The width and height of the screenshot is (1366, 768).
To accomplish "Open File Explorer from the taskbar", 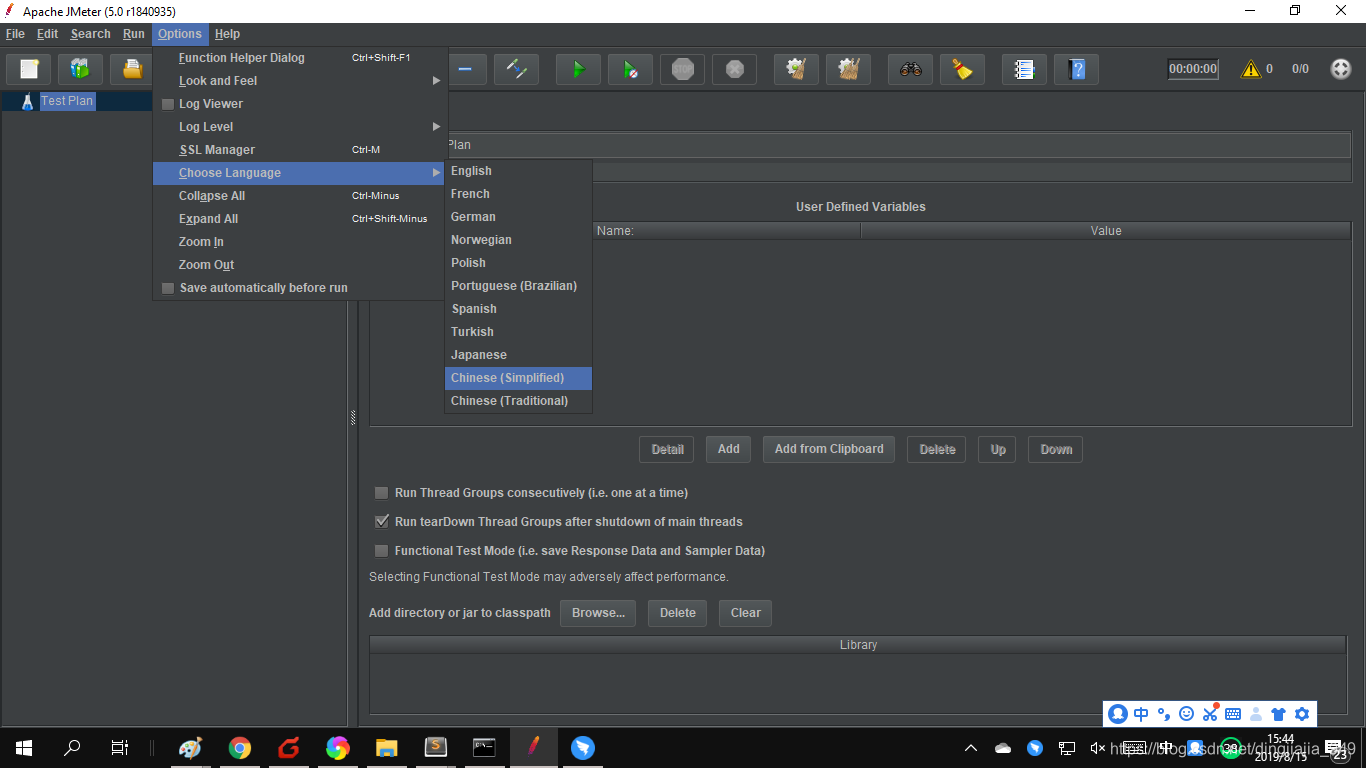I will pyautogui.click(x=386, y=747).
